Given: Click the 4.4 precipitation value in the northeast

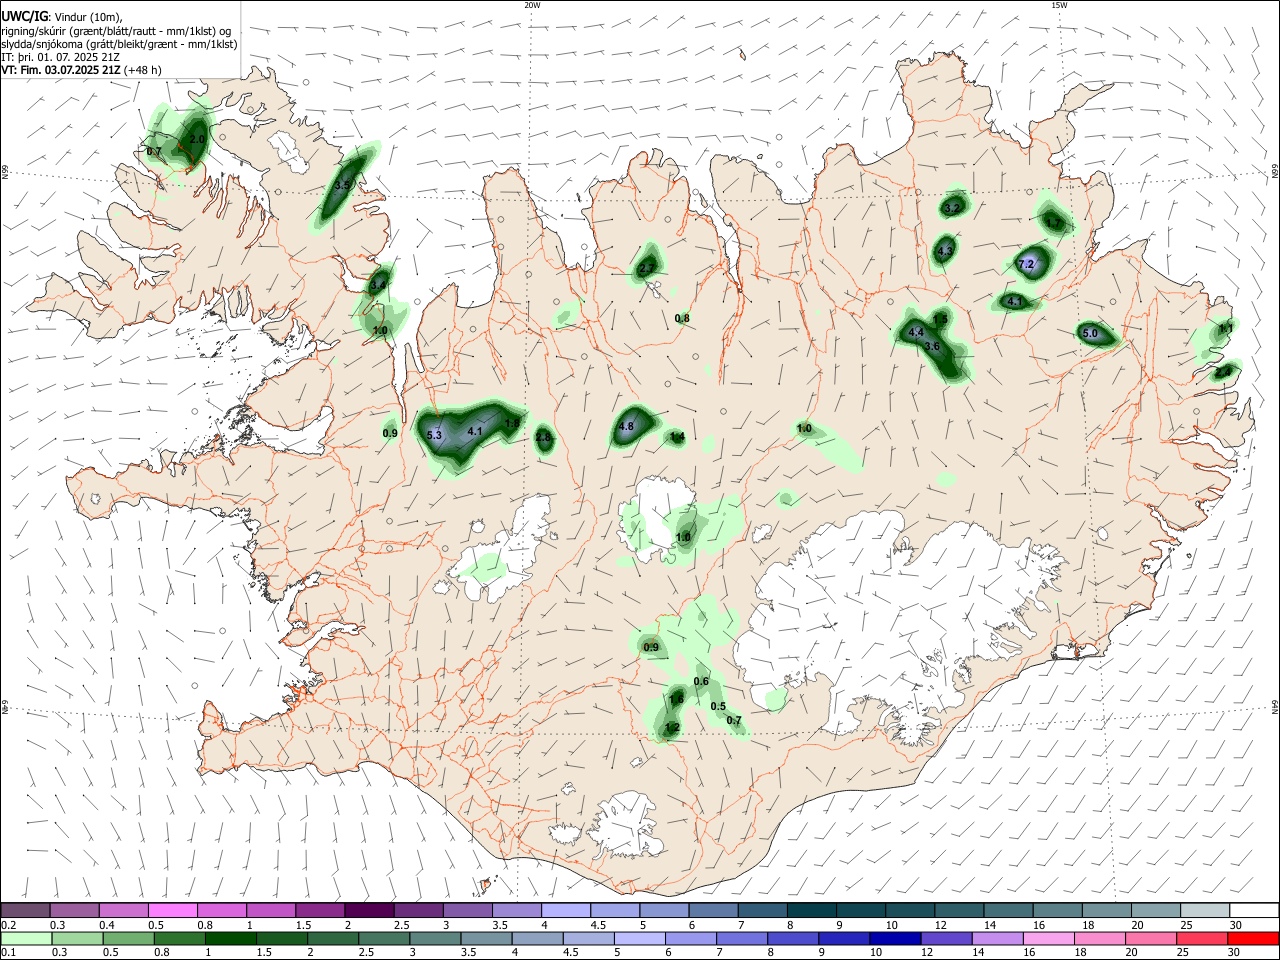Looking at the screenshot, I should (915, 332).
